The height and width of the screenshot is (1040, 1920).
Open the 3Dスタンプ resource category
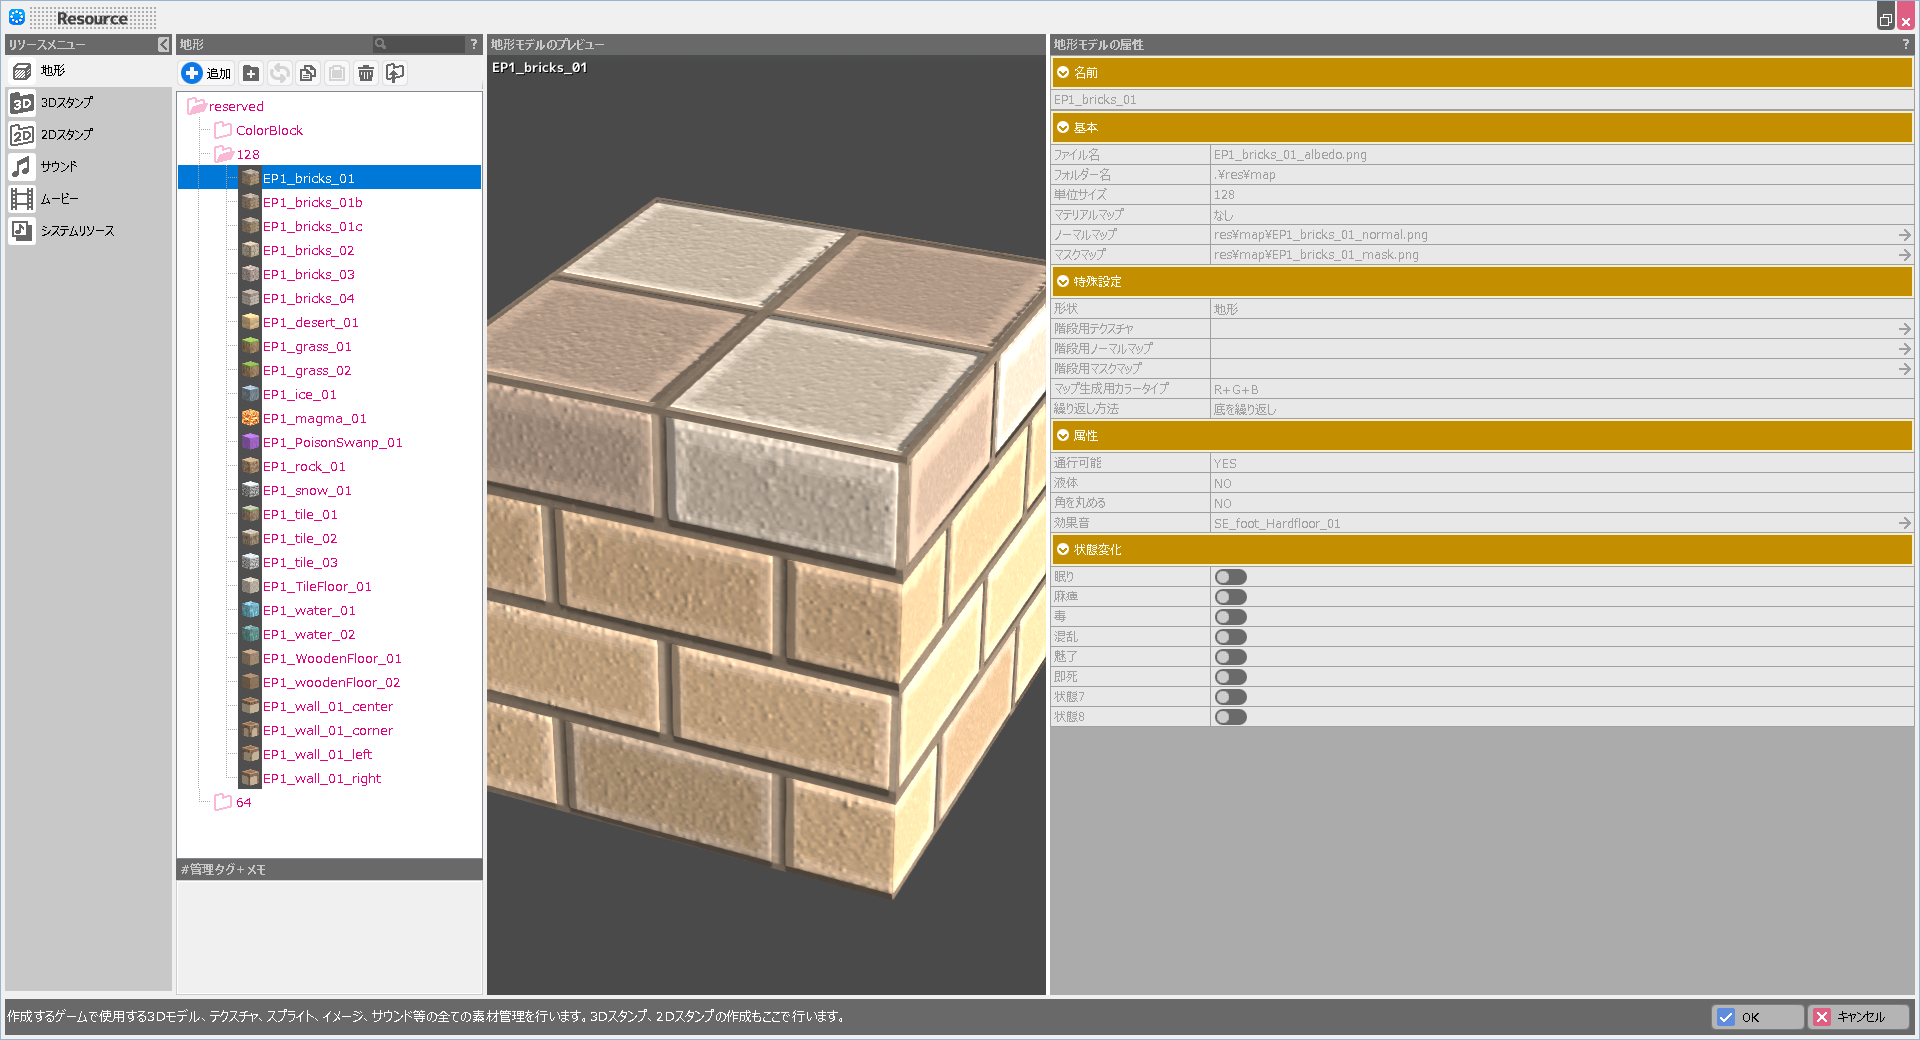coord(66,103)
